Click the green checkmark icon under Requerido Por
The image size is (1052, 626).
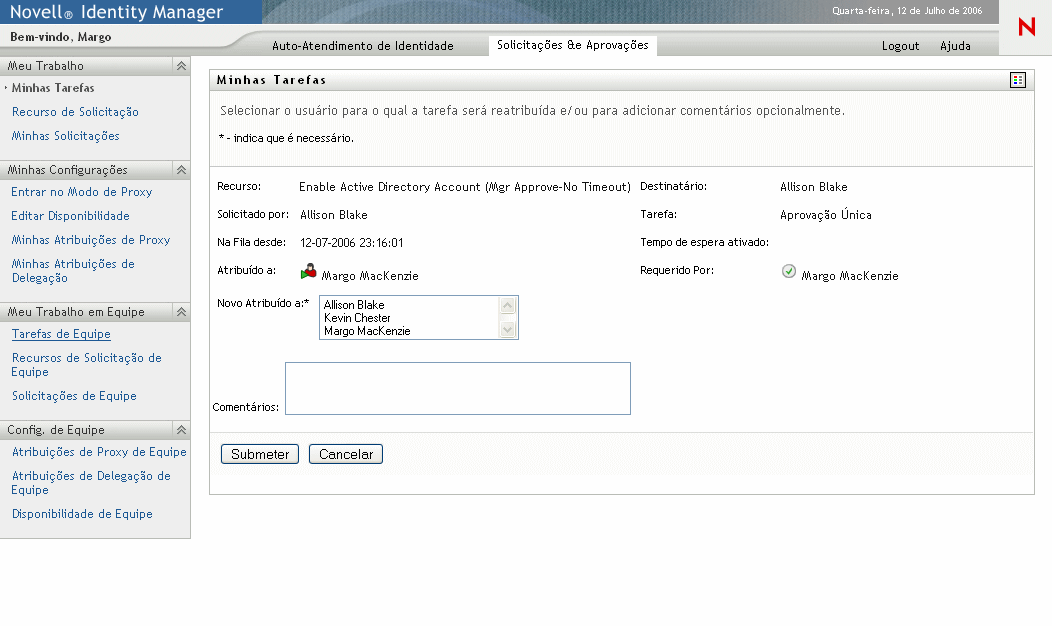click(789, 271)
